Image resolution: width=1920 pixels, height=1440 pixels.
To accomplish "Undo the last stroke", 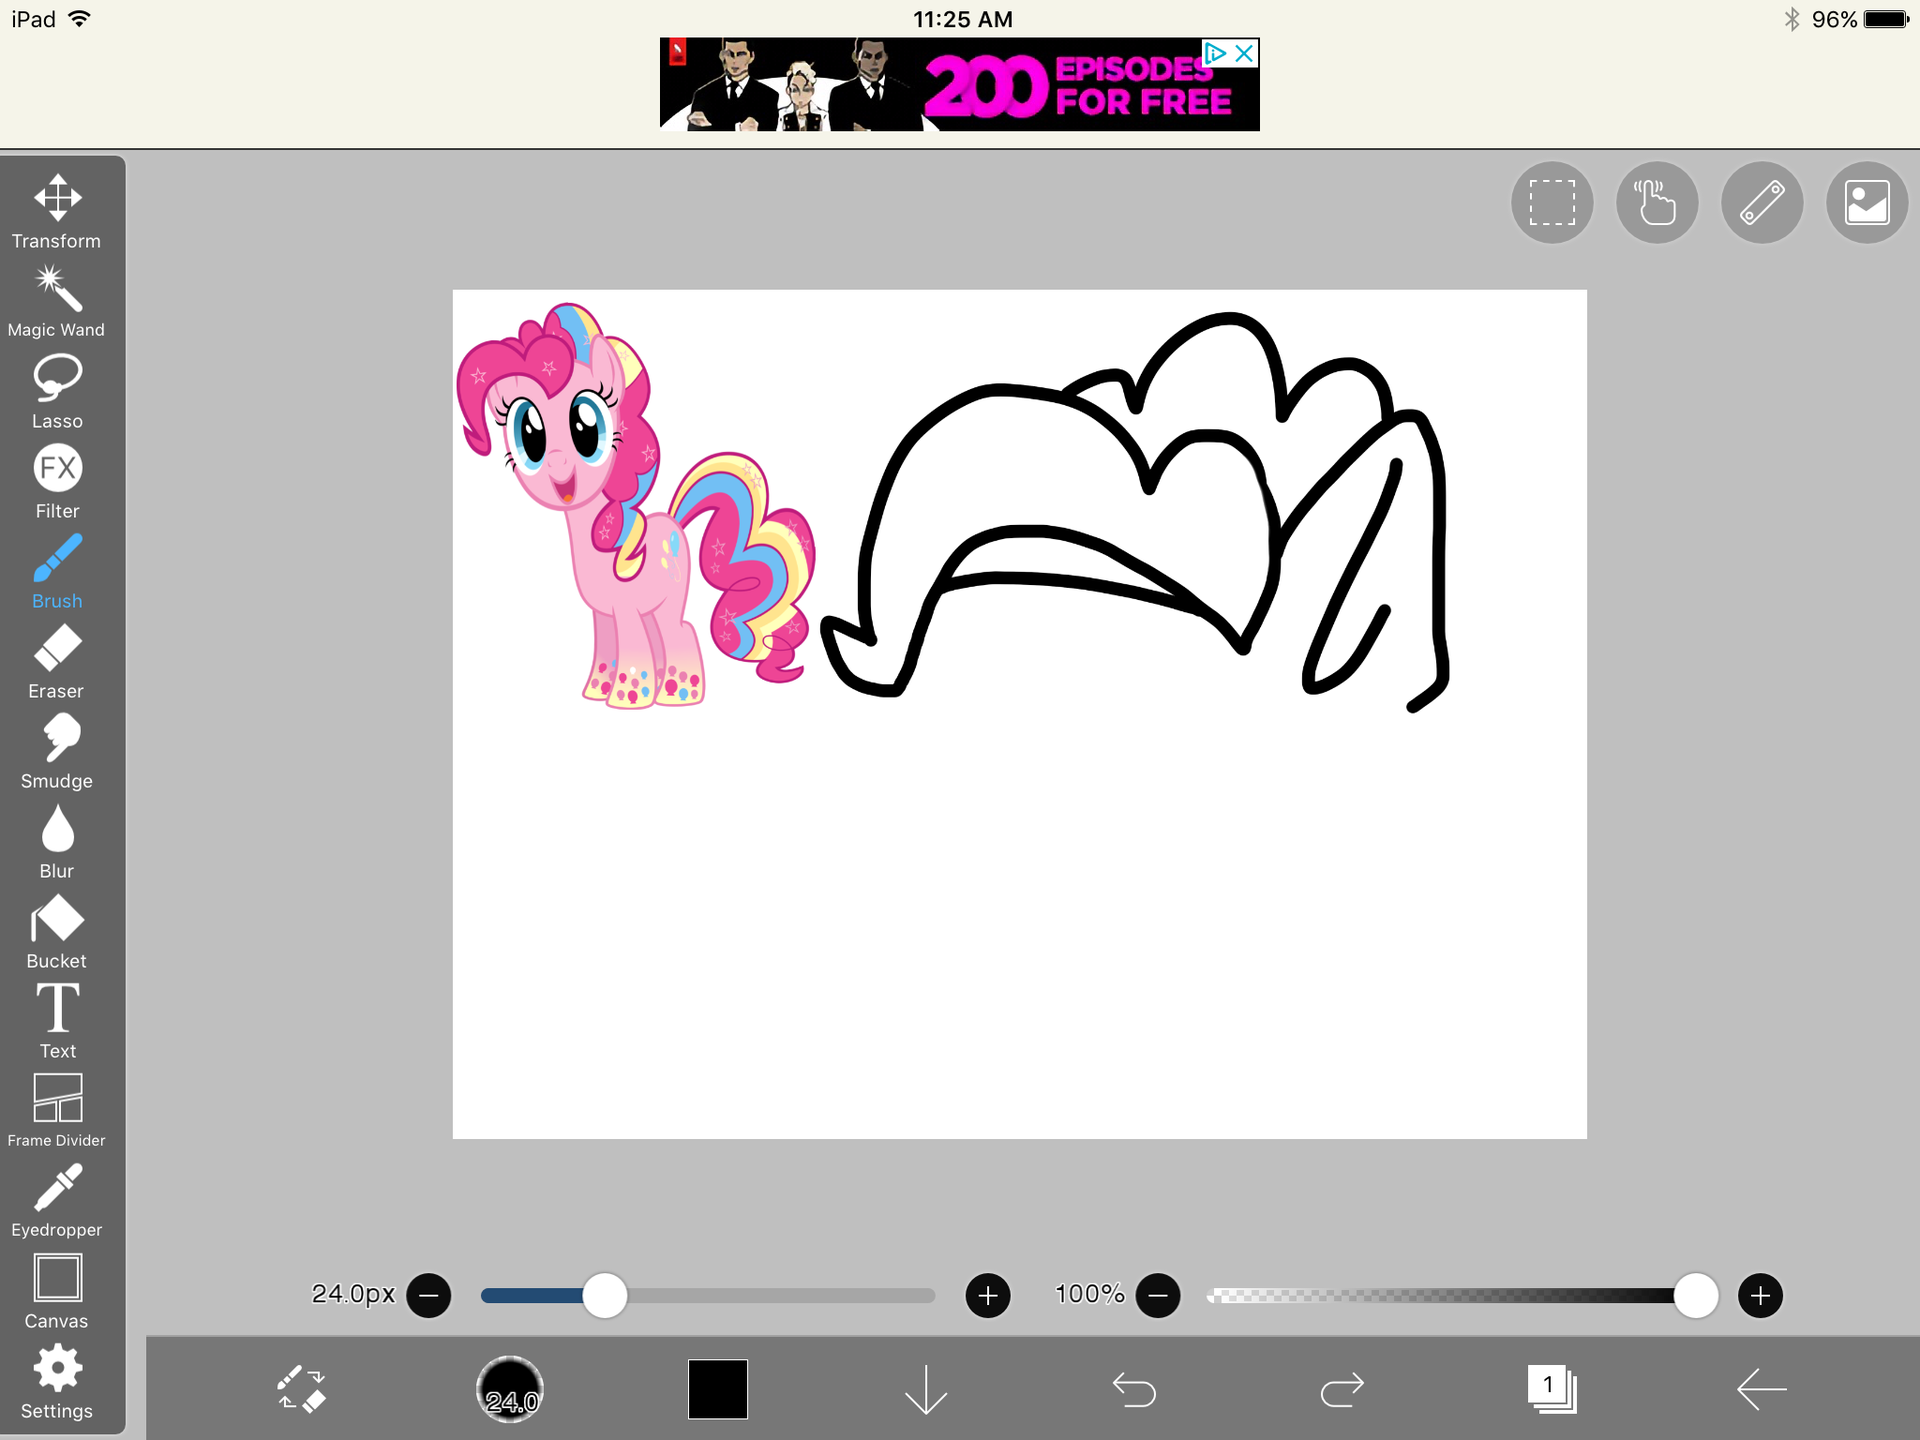I will click(x=1134, y=1389).
